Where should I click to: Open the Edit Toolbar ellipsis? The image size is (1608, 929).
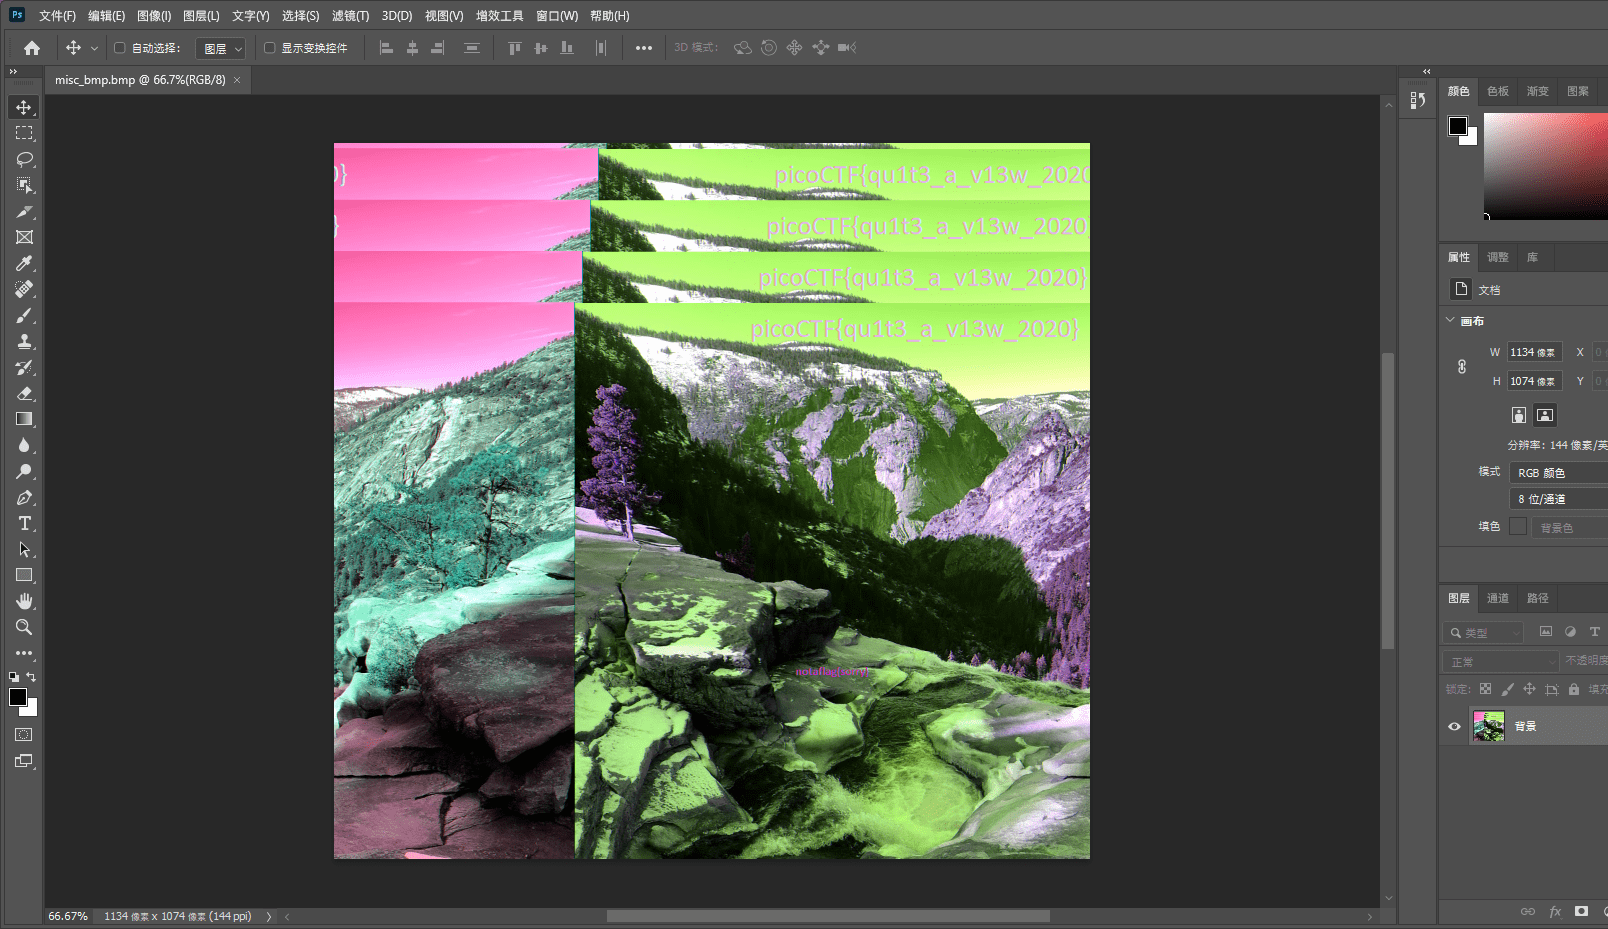click(24, 653)
